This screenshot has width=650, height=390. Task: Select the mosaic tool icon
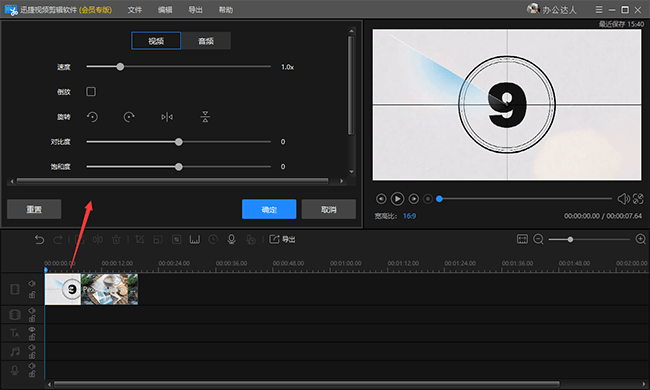point(177,240)
